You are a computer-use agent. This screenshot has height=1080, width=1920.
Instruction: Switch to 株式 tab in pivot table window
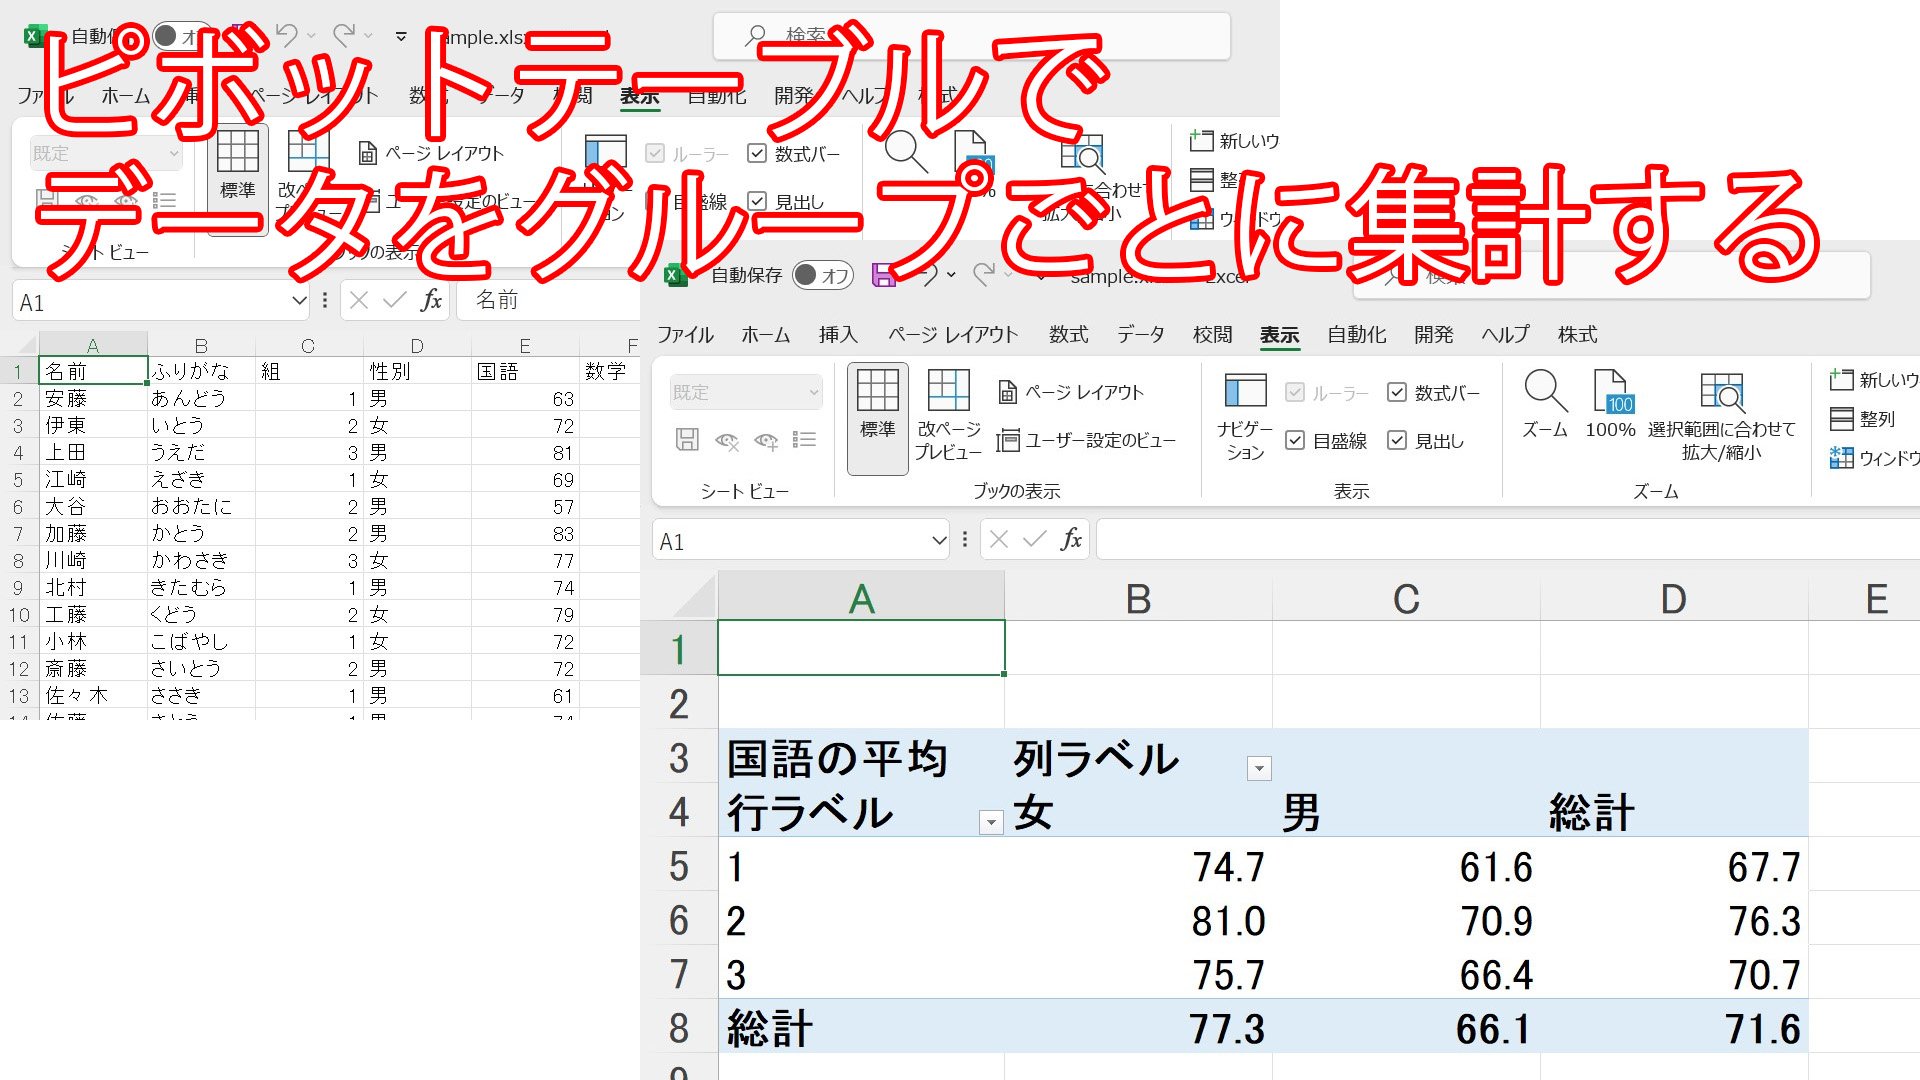[1577, 335]
